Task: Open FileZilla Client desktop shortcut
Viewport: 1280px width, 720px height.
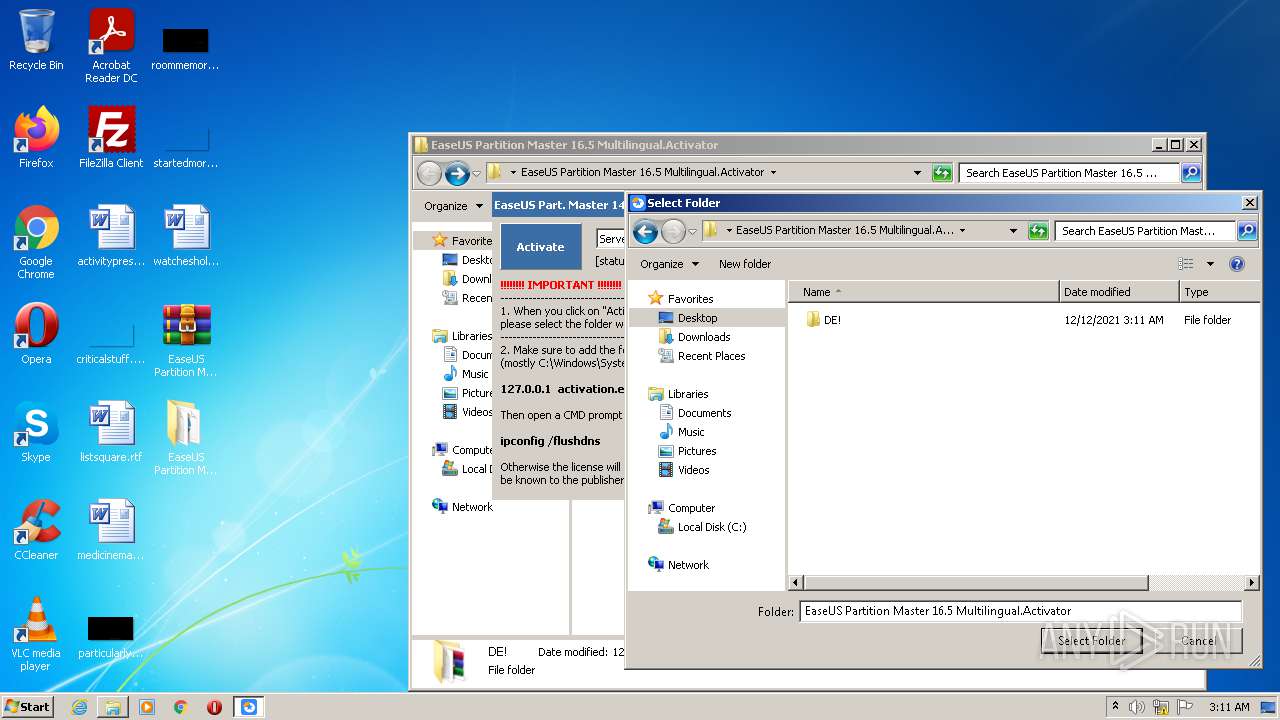Action: pyautogui.click(x=111, y=138)
